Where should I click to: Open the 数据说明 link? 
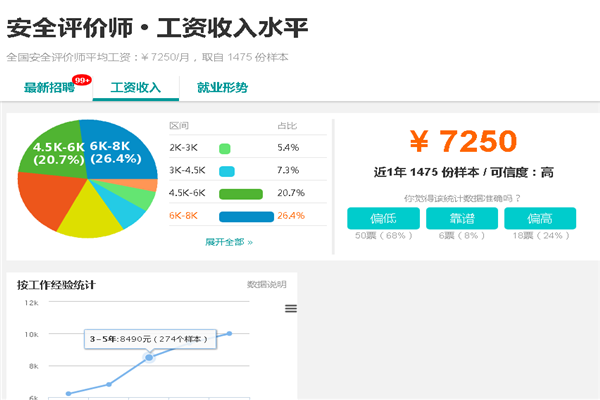click(x=267, y=284)
